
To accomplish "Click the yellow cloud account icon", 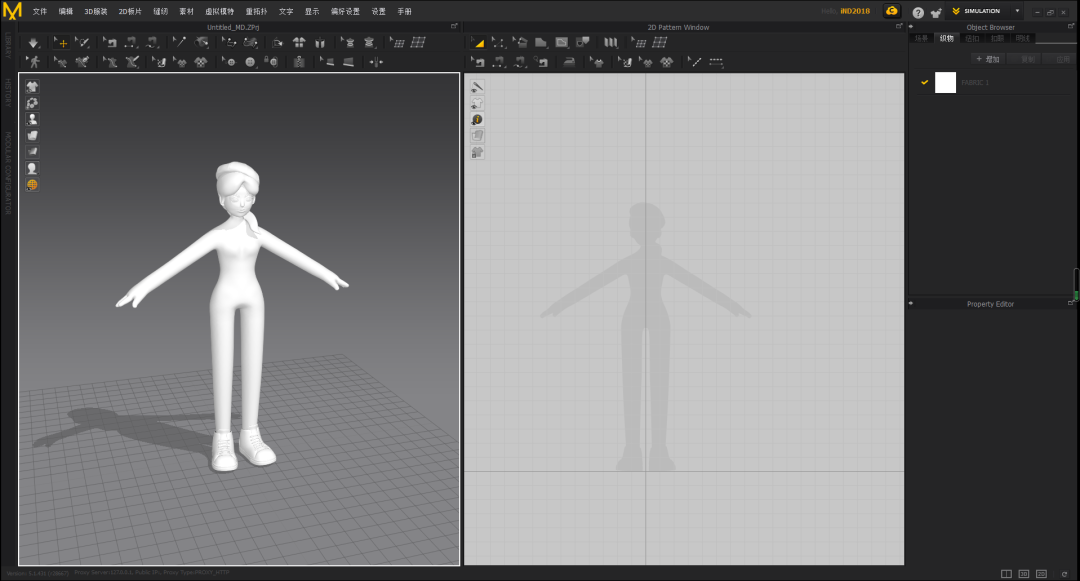I will tap(891, 11).
